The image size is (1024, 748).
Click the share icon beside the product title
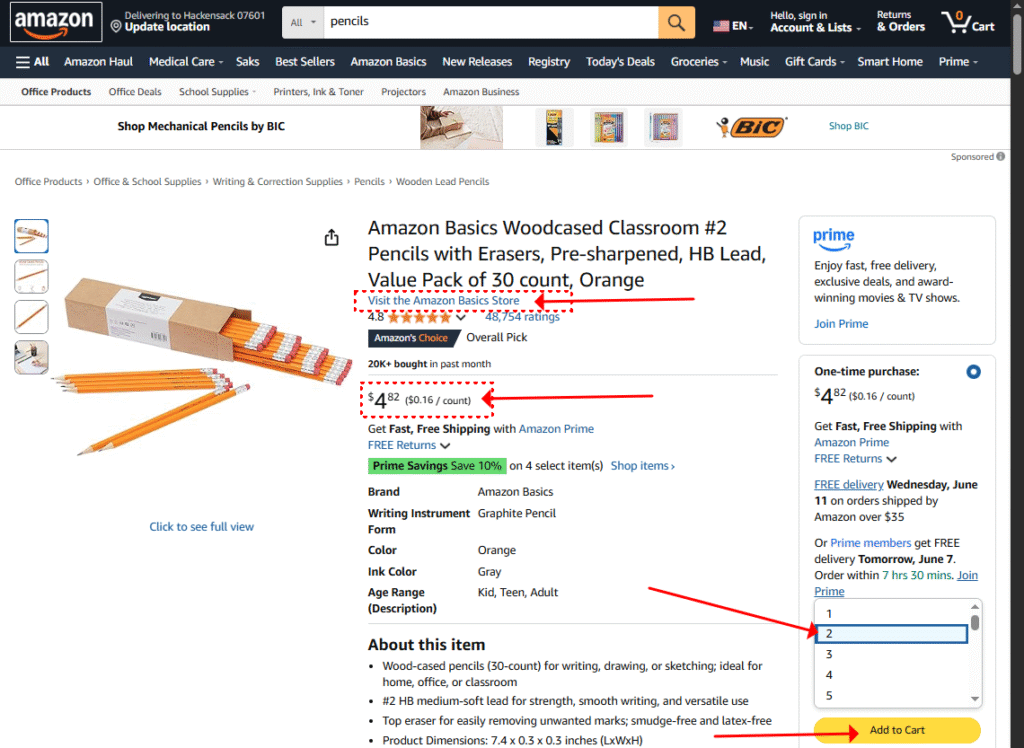click(x=332, y=237)
